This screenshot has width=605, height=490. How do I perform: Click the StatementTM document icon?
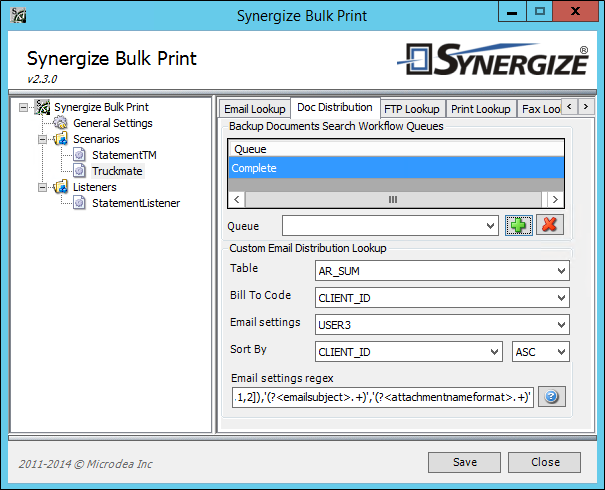coord(79,155)
